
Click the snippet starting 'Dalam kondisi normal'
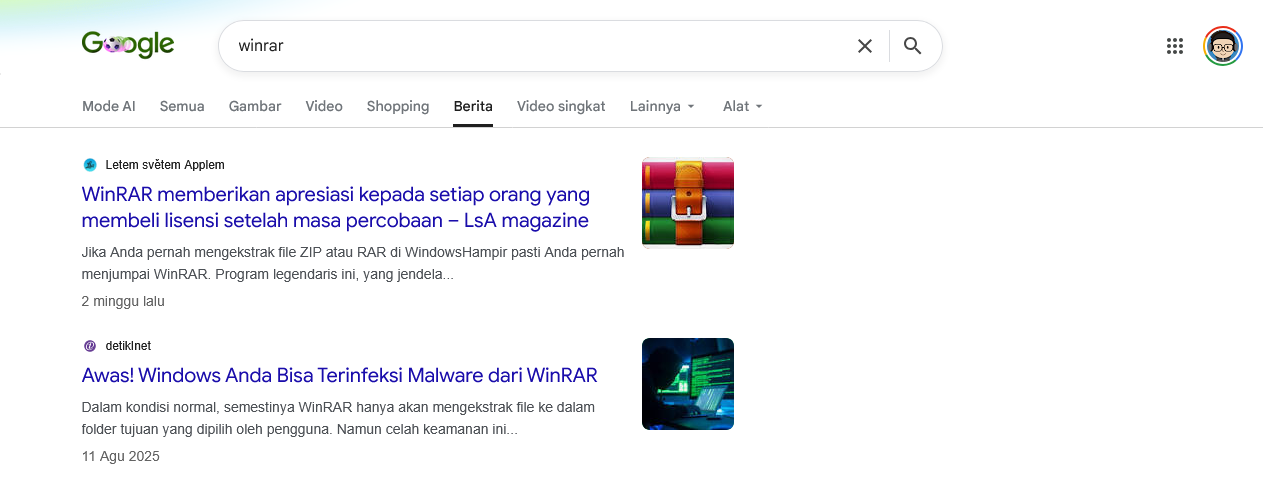tap(338, 419)
